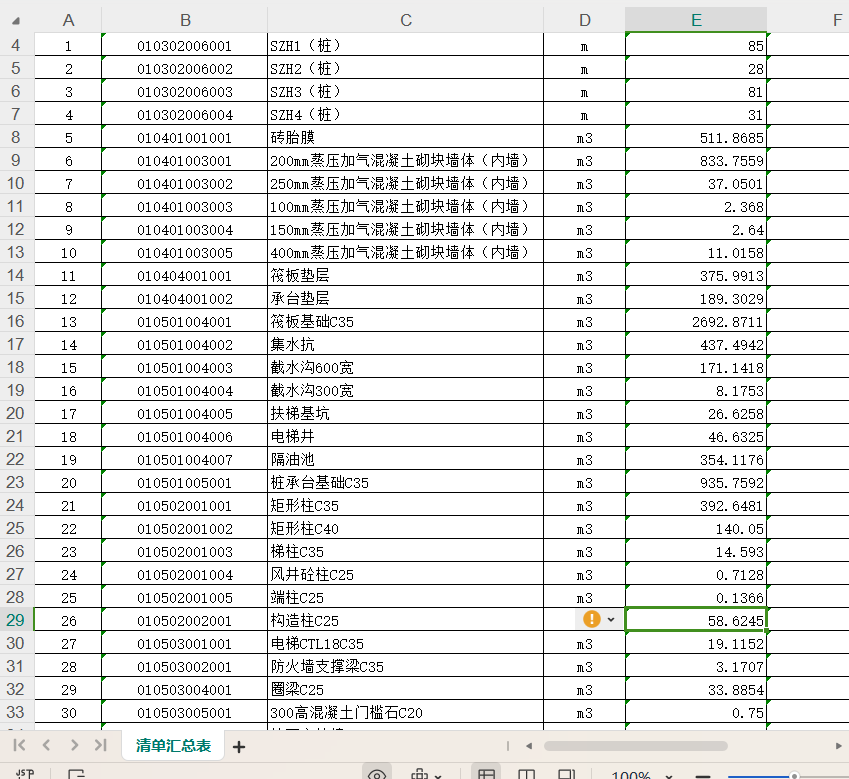
Task: Click quantity cell 2692.8711
Action: point(696,321)
